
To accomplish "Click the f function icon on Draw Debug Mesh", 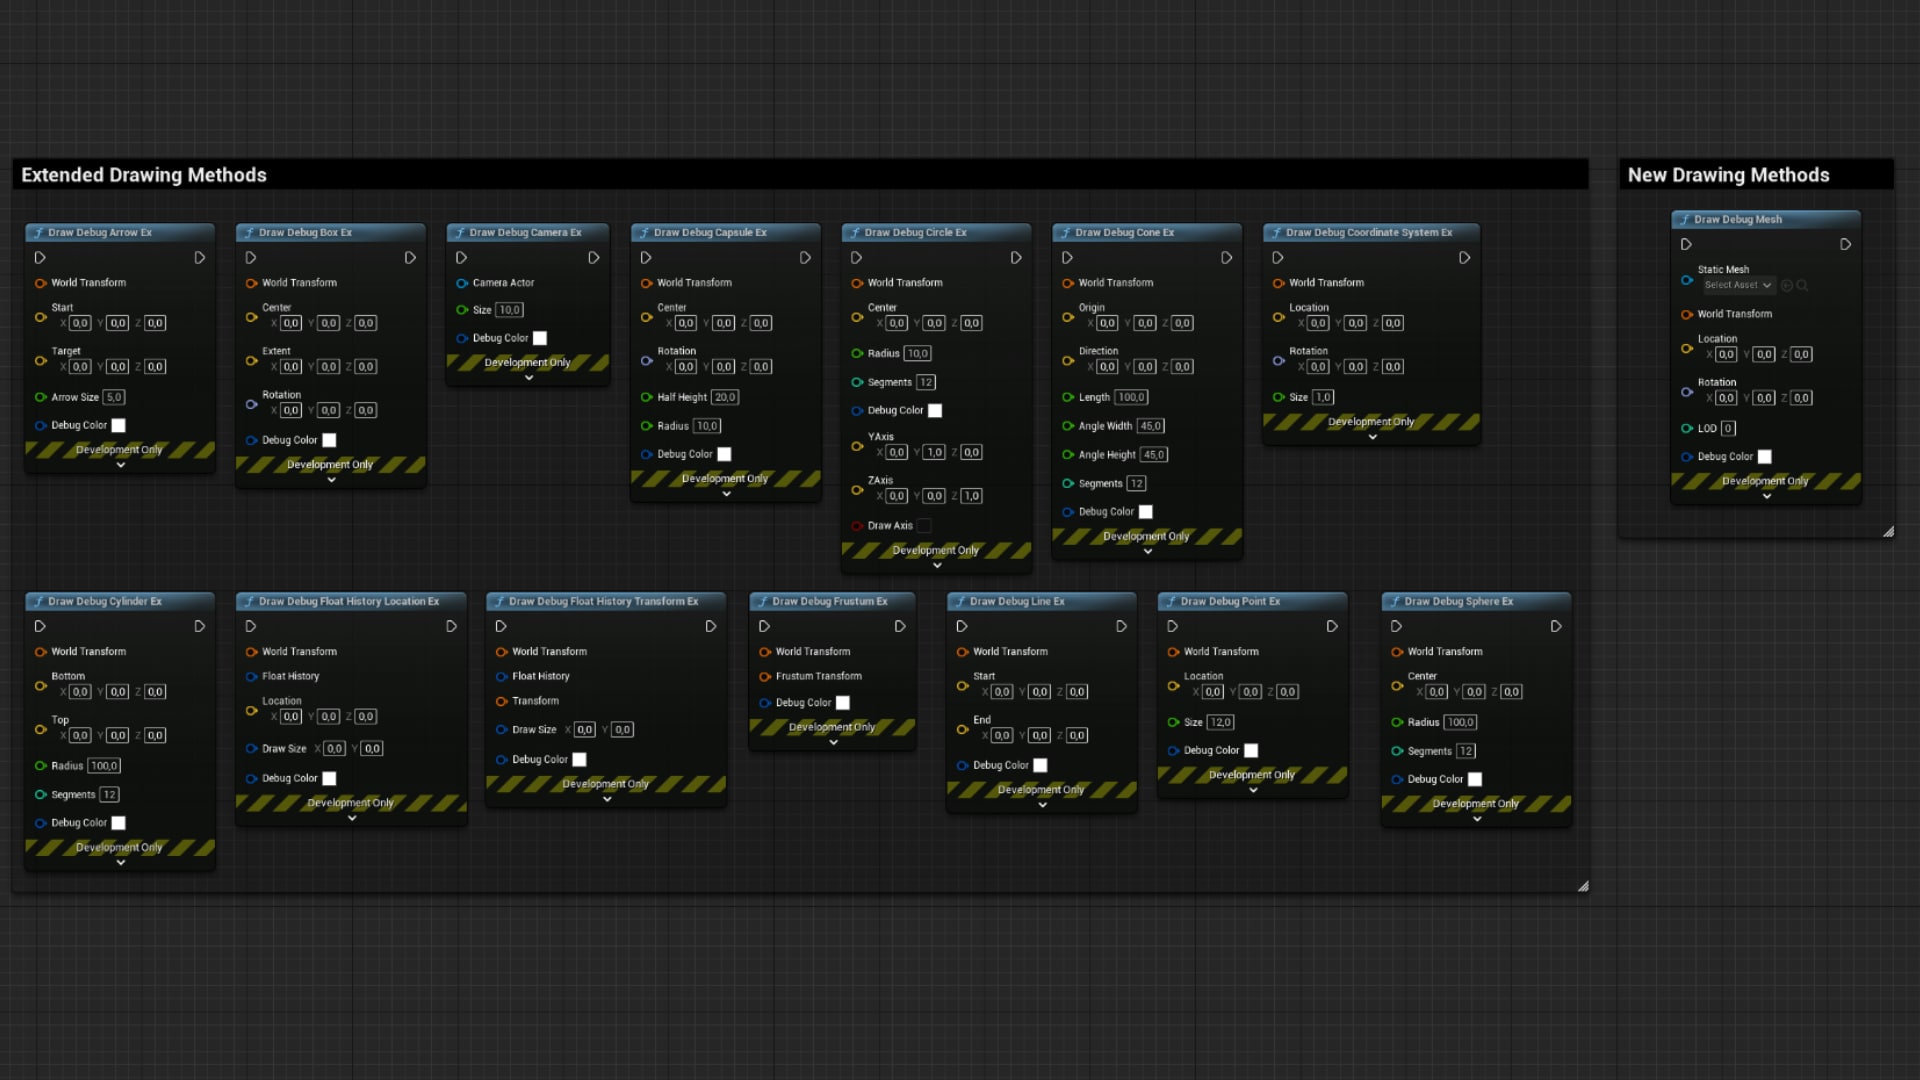I will pos(1685,219).
